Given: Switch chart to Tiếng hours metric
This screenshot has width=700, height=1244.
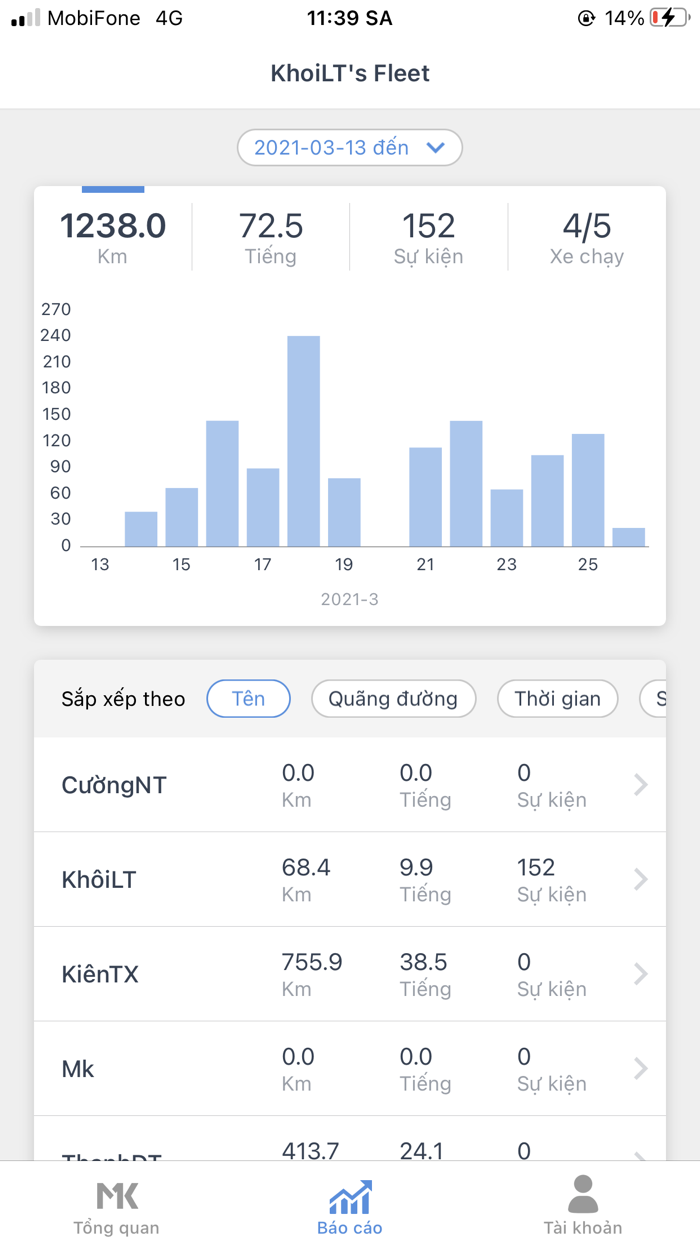Looking at the screenshot, I should pyautogui.click(x=271, y=237).
